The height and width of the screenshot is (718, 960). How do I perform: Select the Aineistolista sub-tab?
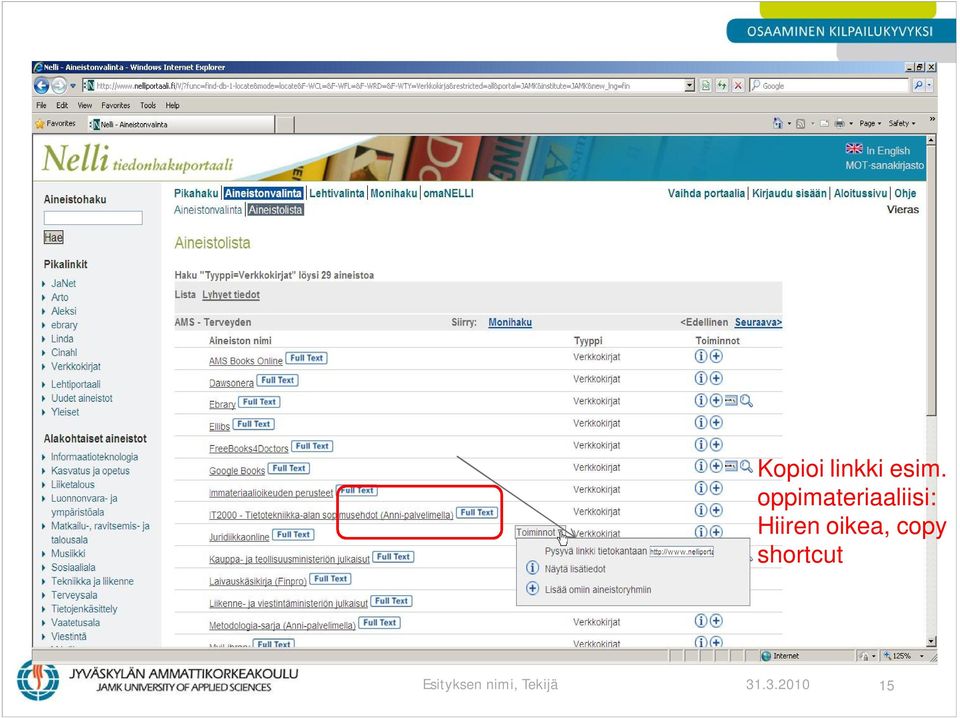(x=276, y=210)
